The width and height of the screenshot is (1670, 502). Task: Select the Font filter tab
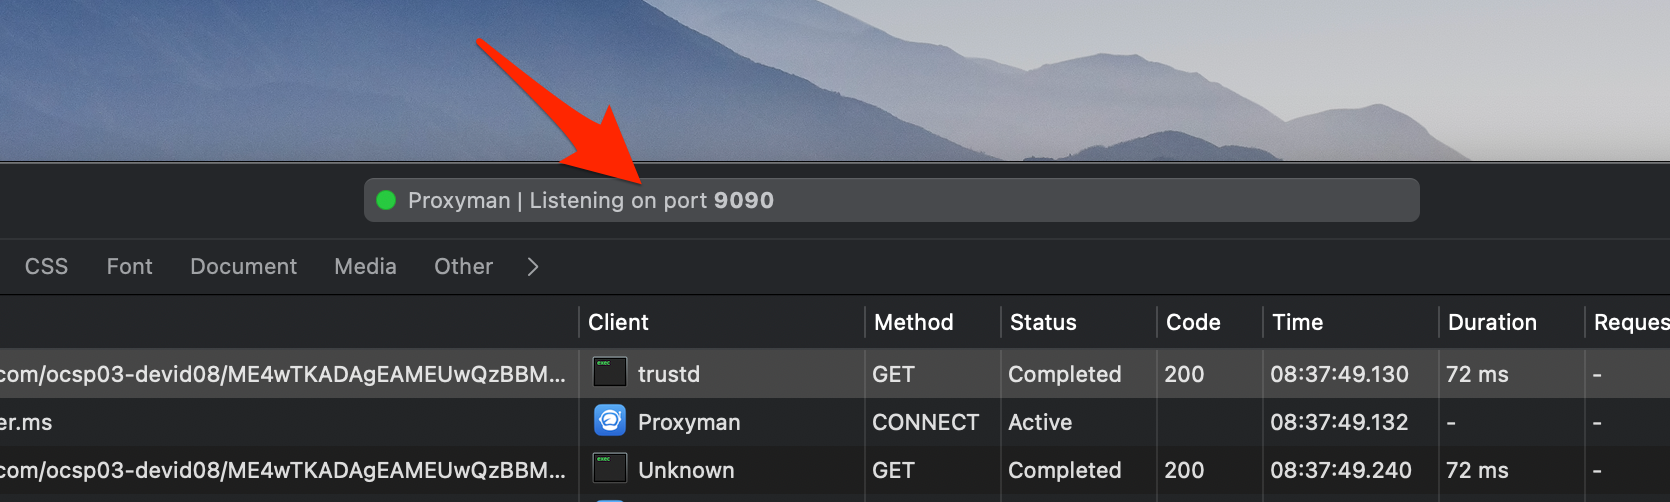coord(130,267)
